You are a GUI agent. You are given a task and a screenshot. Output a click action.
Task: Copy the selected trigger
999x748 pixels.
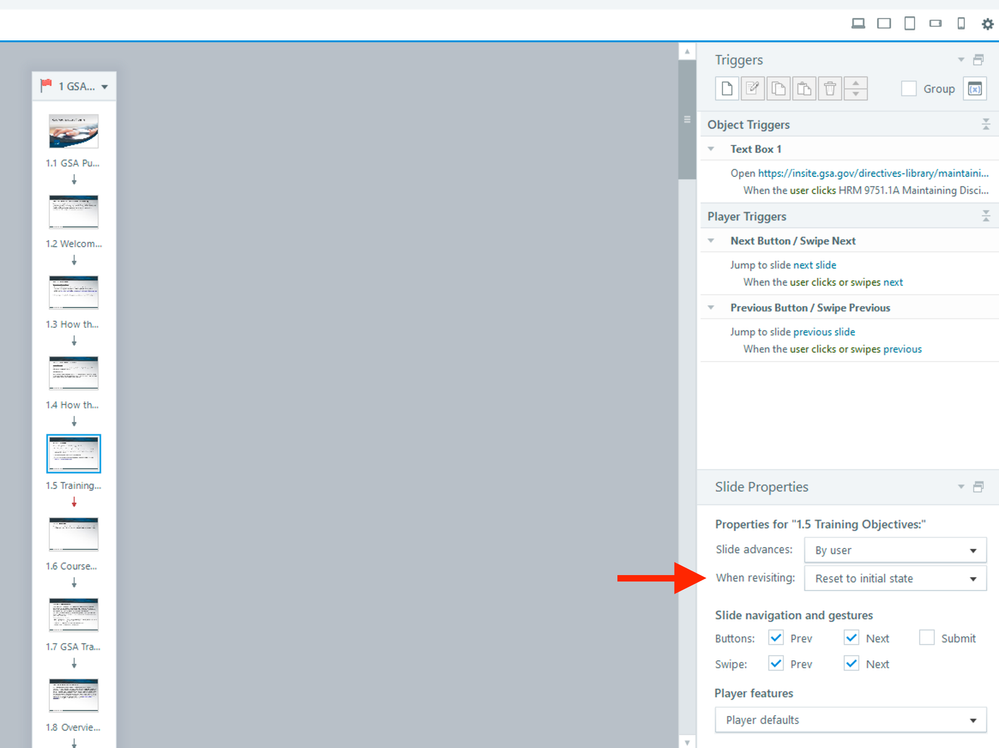pos(779,89)
